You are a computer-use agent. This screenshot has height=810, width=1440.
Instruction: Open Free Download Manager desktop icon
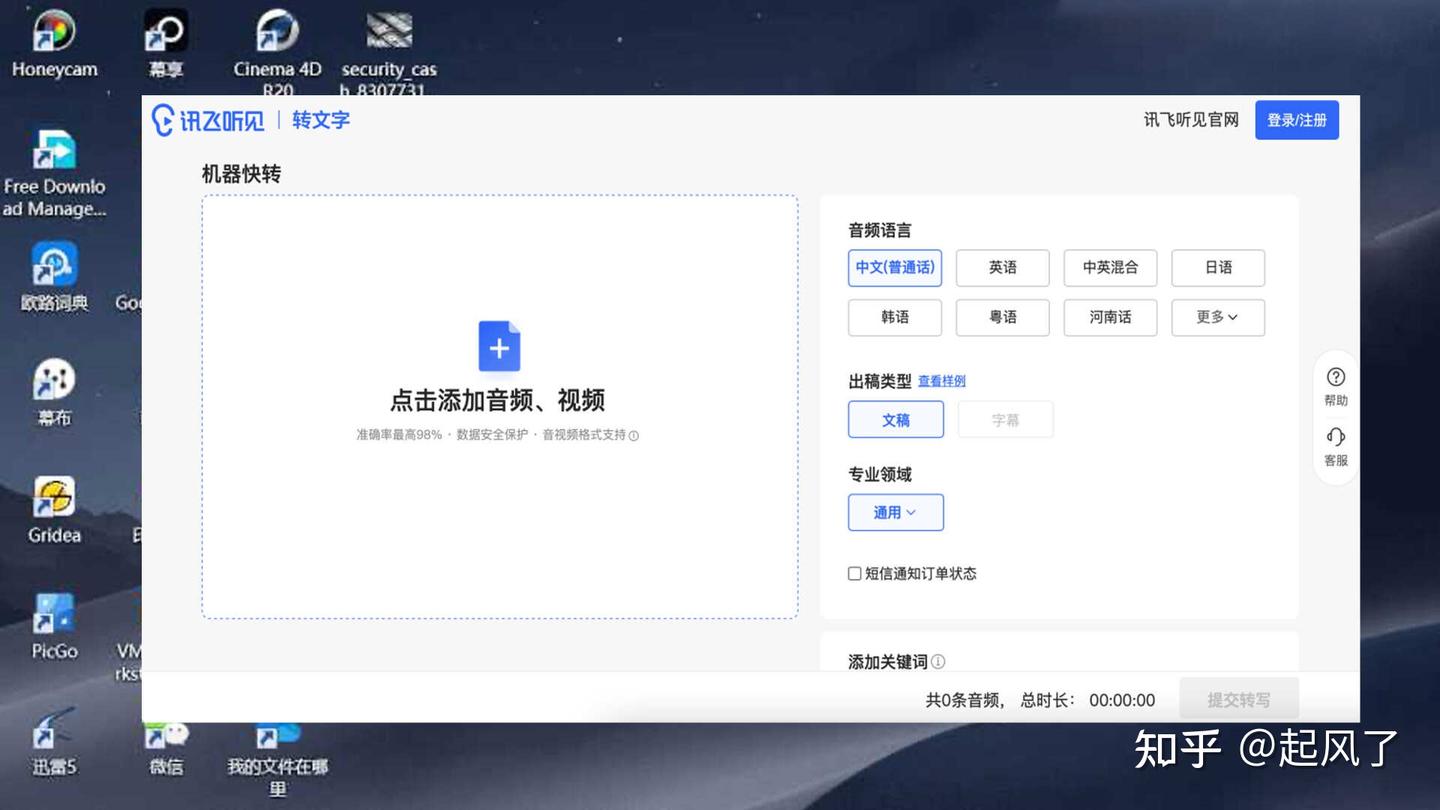pos(54,173)
